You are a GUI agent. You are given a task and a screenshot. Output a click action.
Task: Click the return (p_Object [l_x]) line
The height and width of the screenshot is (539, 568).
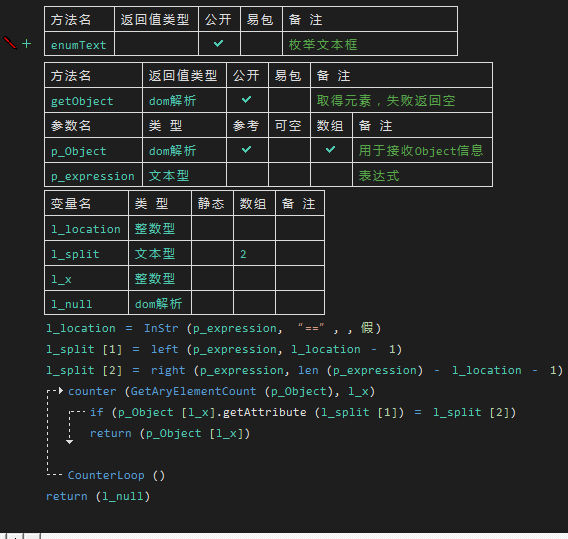[x=170, y=433]
